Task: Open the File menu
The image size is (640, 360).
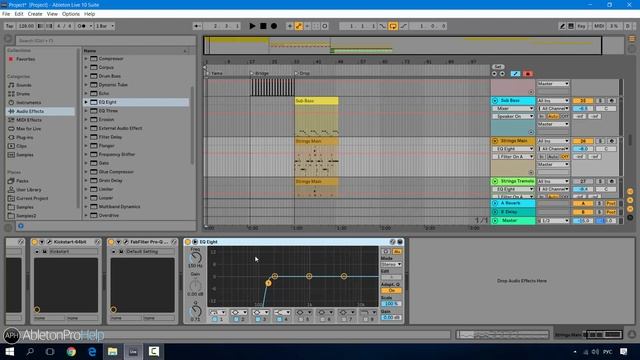Action: pos(6,14)
